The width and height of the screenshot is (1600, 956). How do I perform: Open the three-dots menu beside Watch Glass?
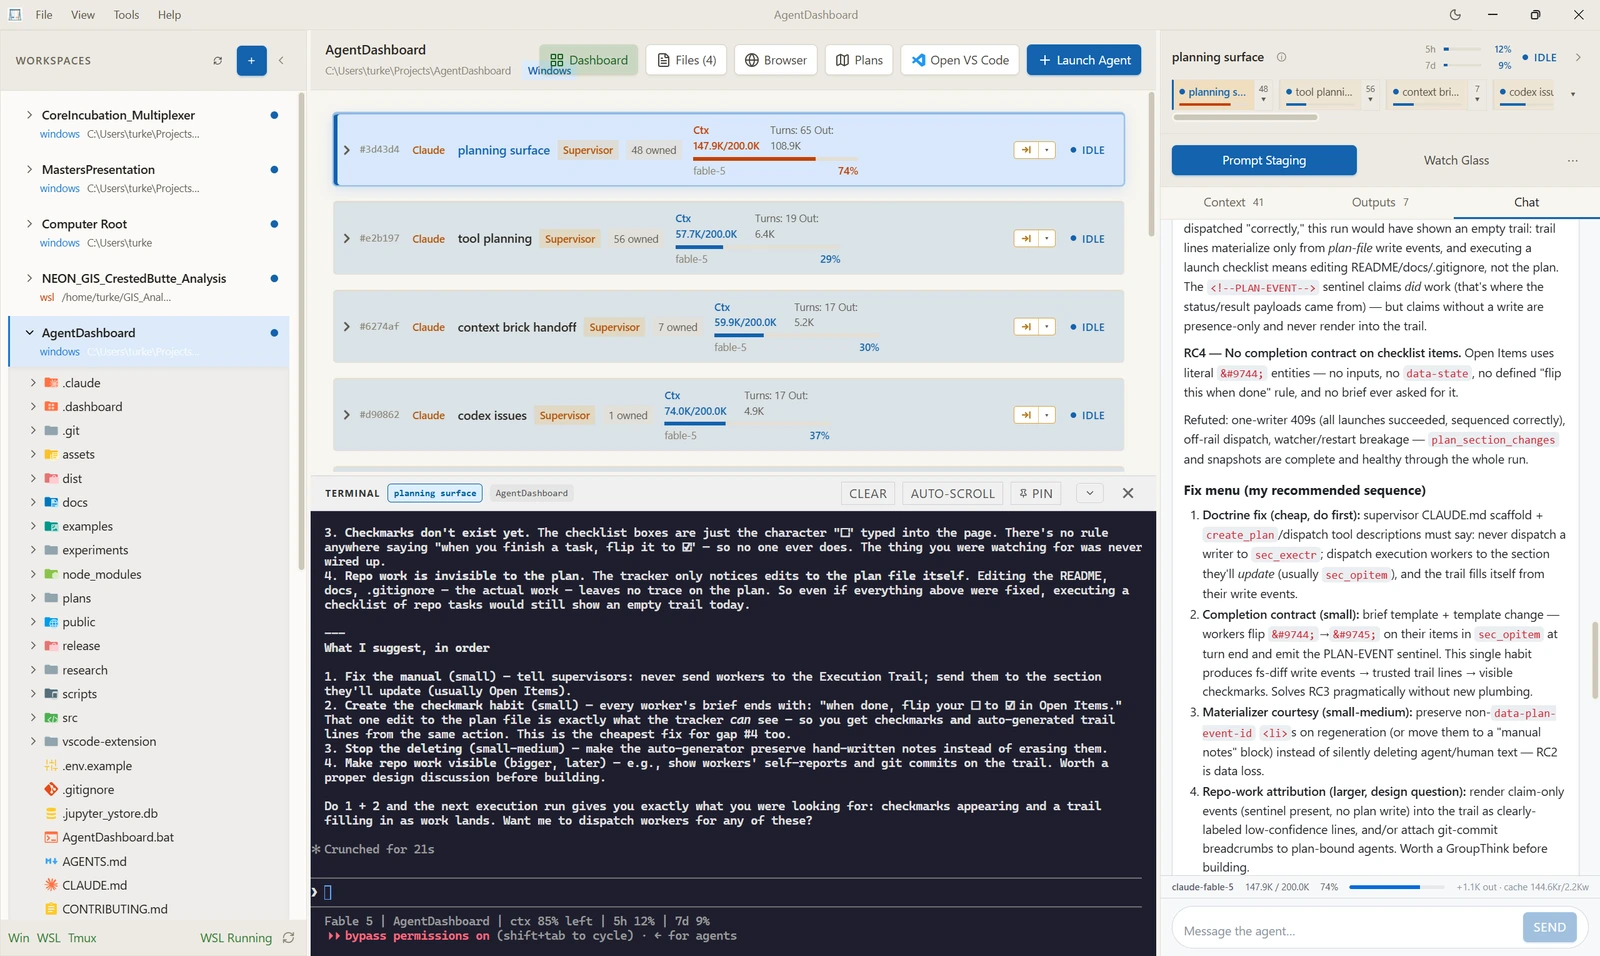pyautogui.click(x=1573, y=160)
